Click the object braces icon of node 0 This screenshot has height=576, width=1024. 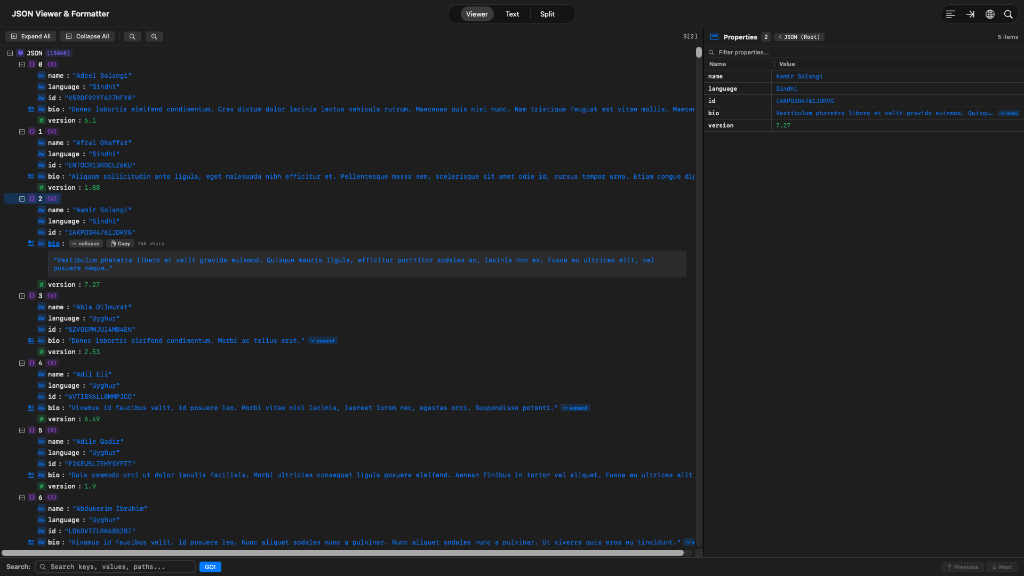[x=31, y=65]
